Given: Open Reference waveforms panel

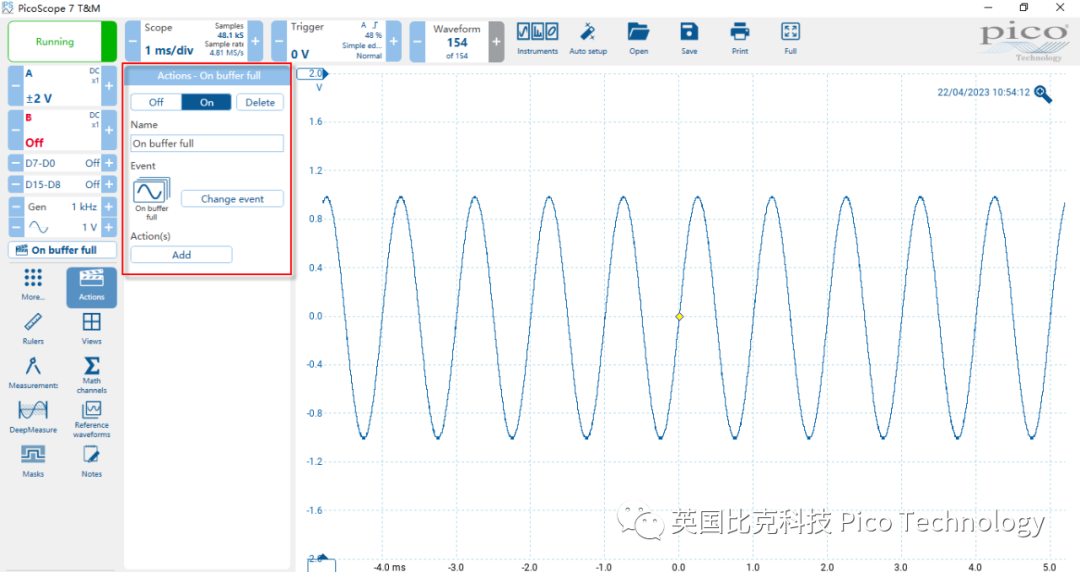Looking at the screenshot, I should (92, 418).
